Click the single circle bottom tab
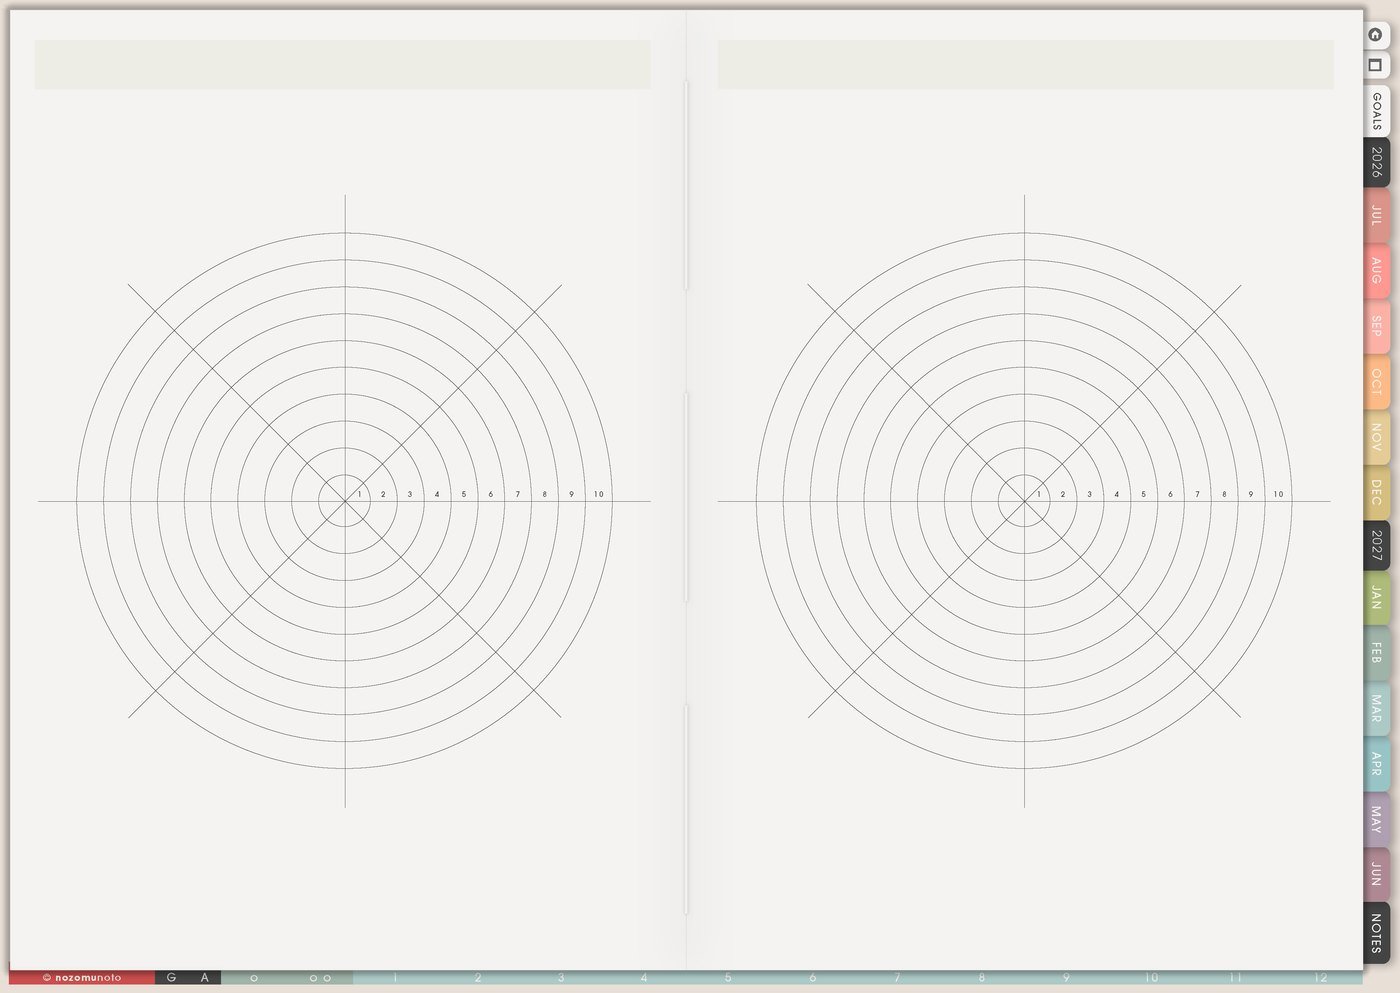This screenshot has height=993, width=1400. [254, 978]
